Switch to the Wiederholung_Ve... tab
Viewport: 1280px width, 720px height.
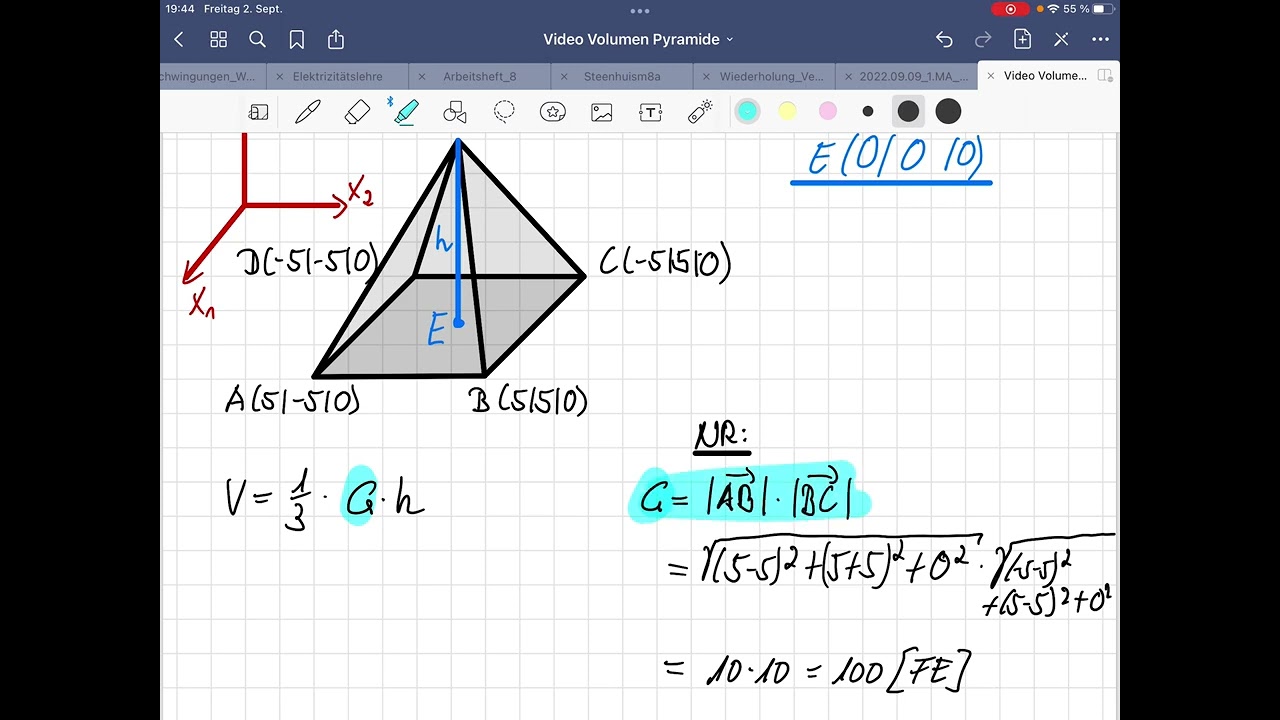tap(771, 76)
